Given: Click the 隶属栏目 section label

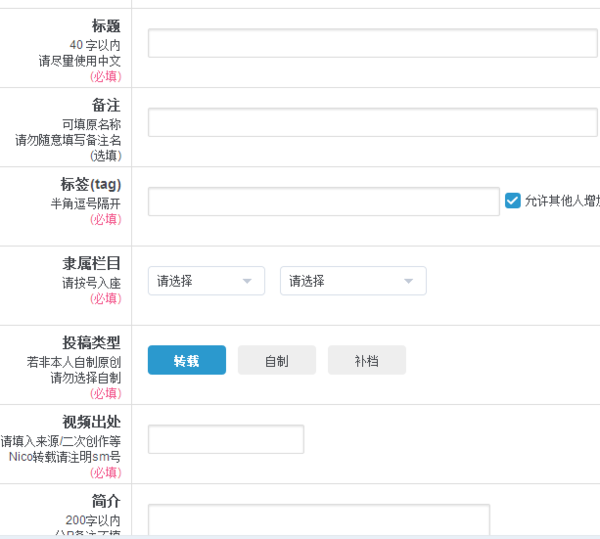Looking at the screenshot, I should tap(92, 263).
